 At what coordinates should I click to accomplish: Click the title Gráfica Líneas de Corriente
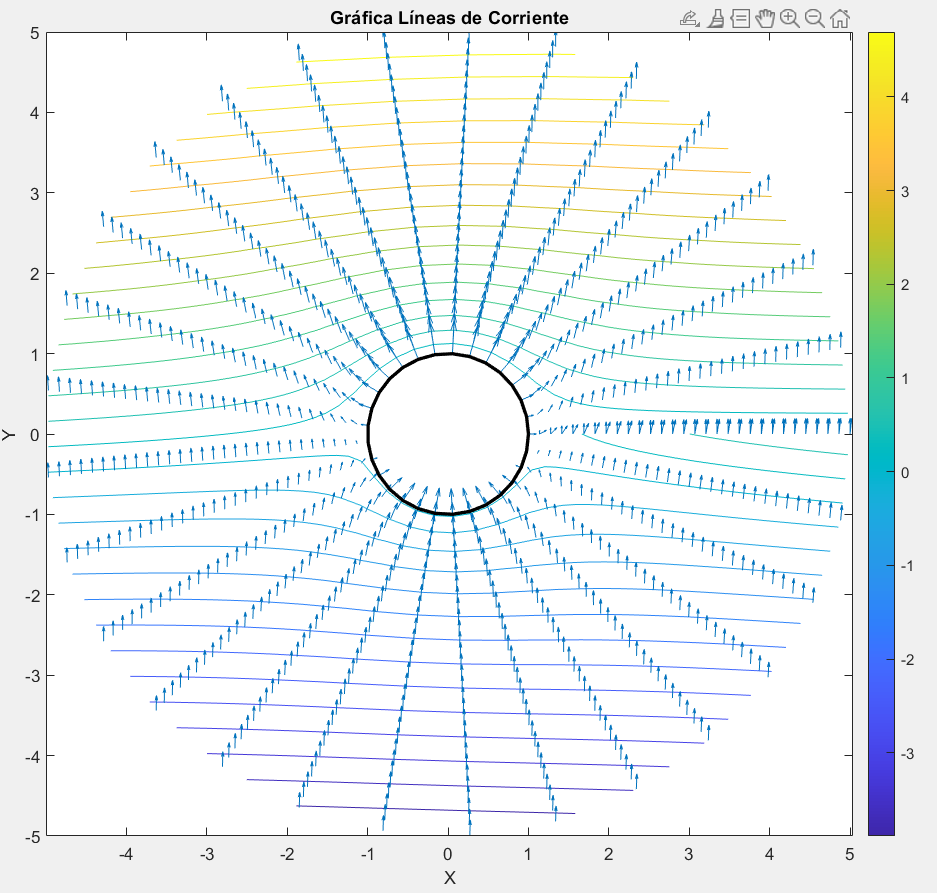tap(449, 18)
